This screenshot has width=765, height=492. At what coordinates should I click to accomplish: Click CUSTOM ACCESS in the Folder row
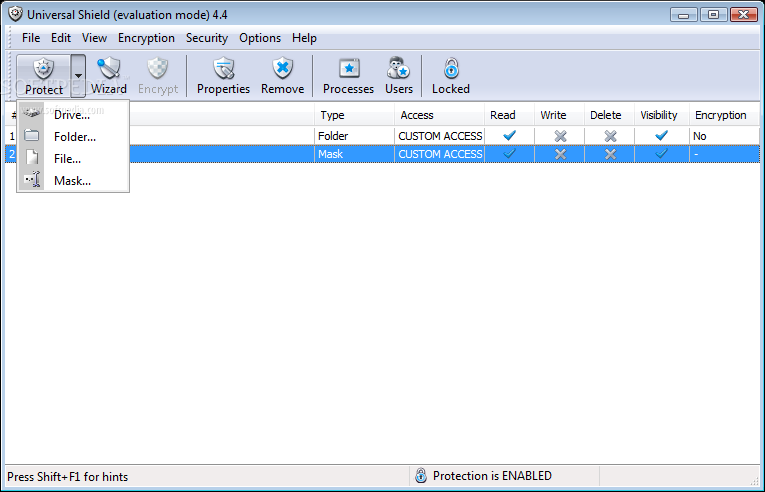tap(440, 136)
